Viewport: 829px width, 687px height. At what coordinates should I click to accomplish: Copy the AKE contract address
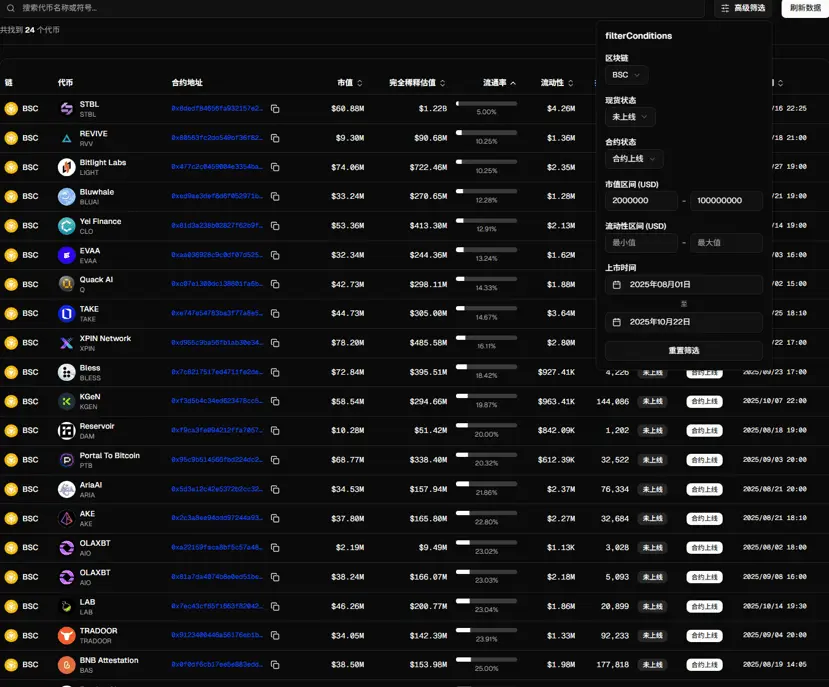click(275, 518)
